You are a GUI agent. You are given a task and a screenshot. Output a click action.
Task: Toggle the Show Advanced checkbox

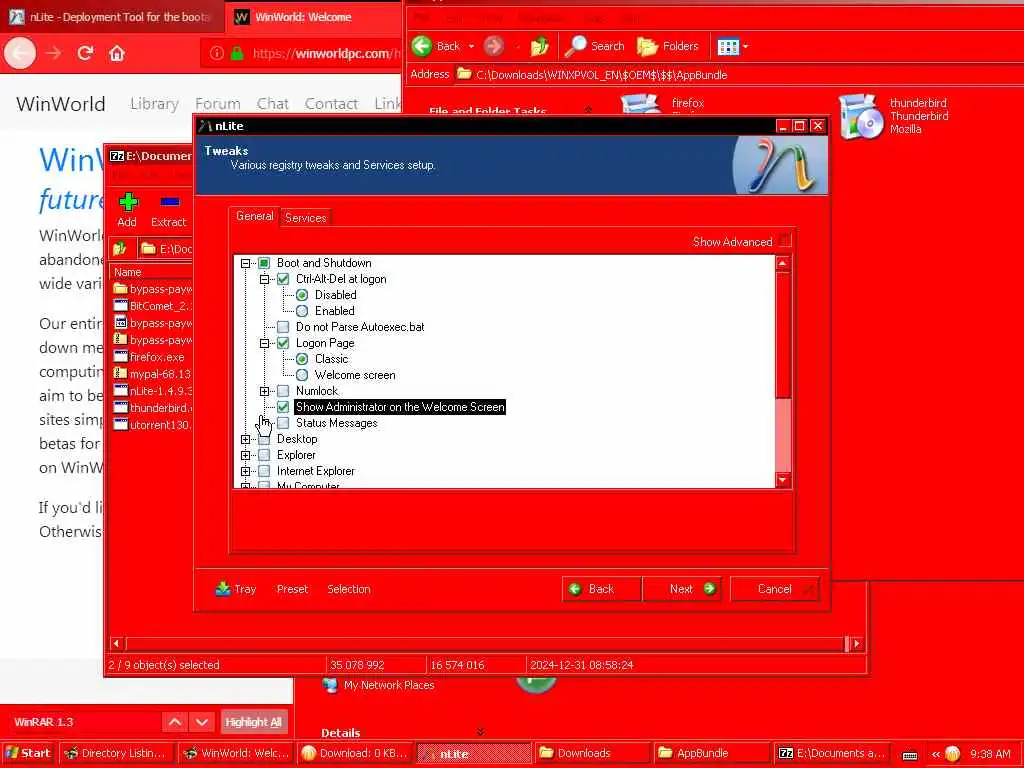click(x=785, y=241)
